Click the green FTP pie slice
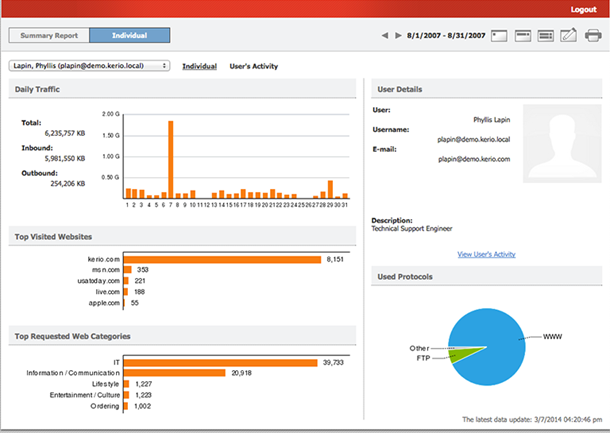Screen dimensions: 610x433 click(x=459, y=355)
